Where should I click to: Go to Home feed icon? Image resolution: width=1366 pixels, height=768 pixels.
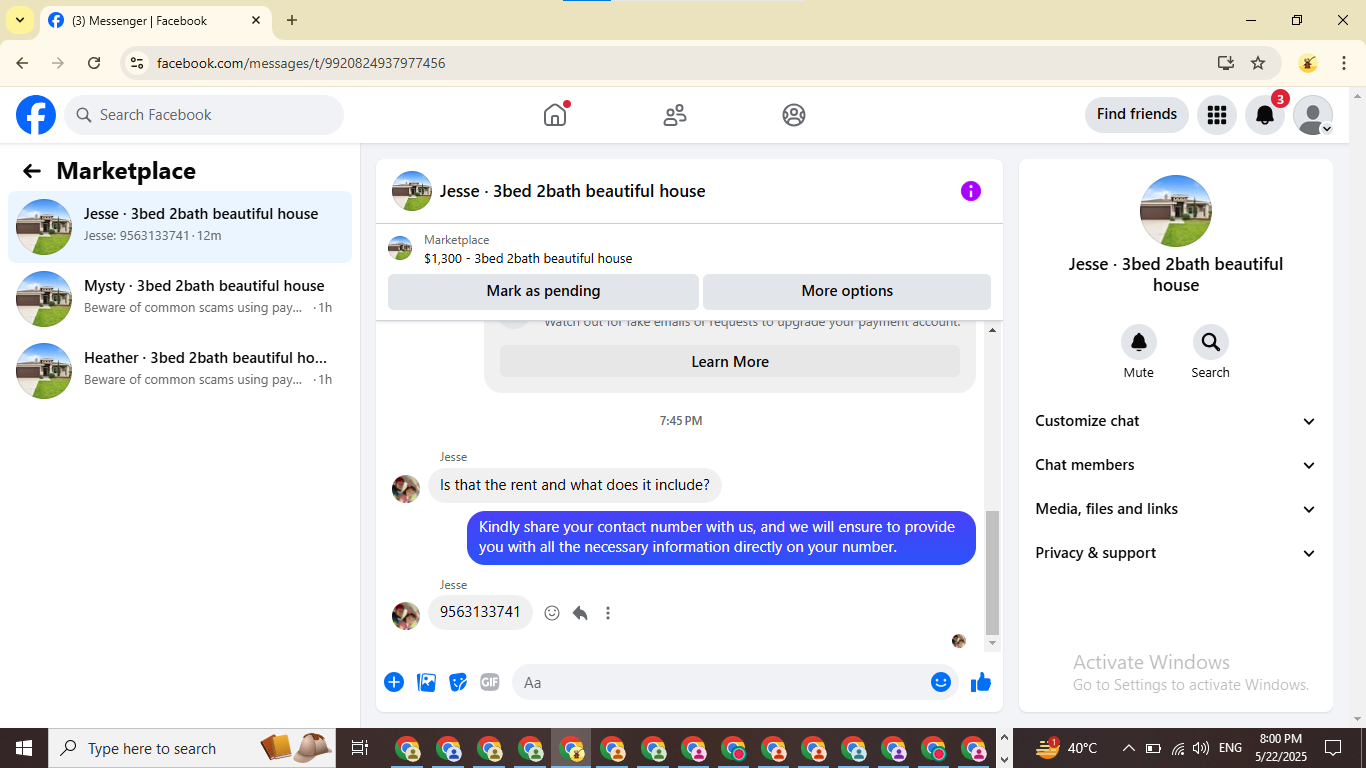pos(555,115)
